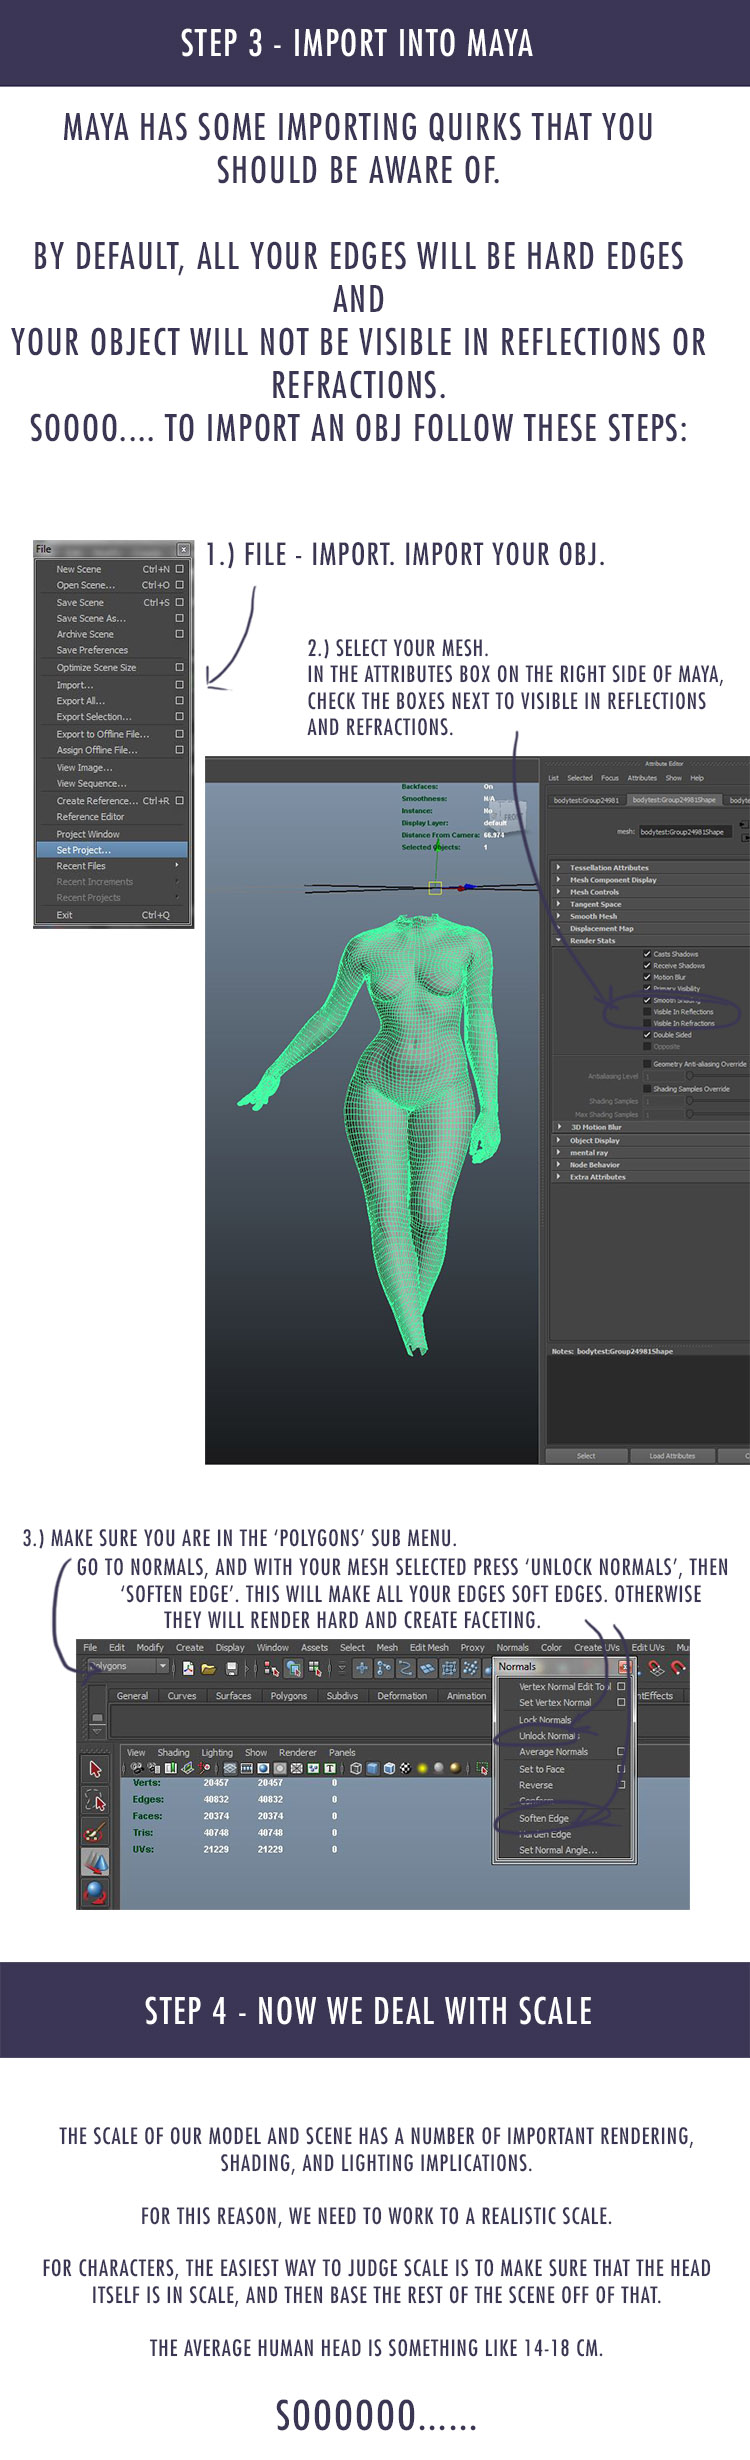The height and width of the screenshot is (2460, 750).
Task: Click the film gate icon in panel toolbar
Action: click(x=246, y=1769)
